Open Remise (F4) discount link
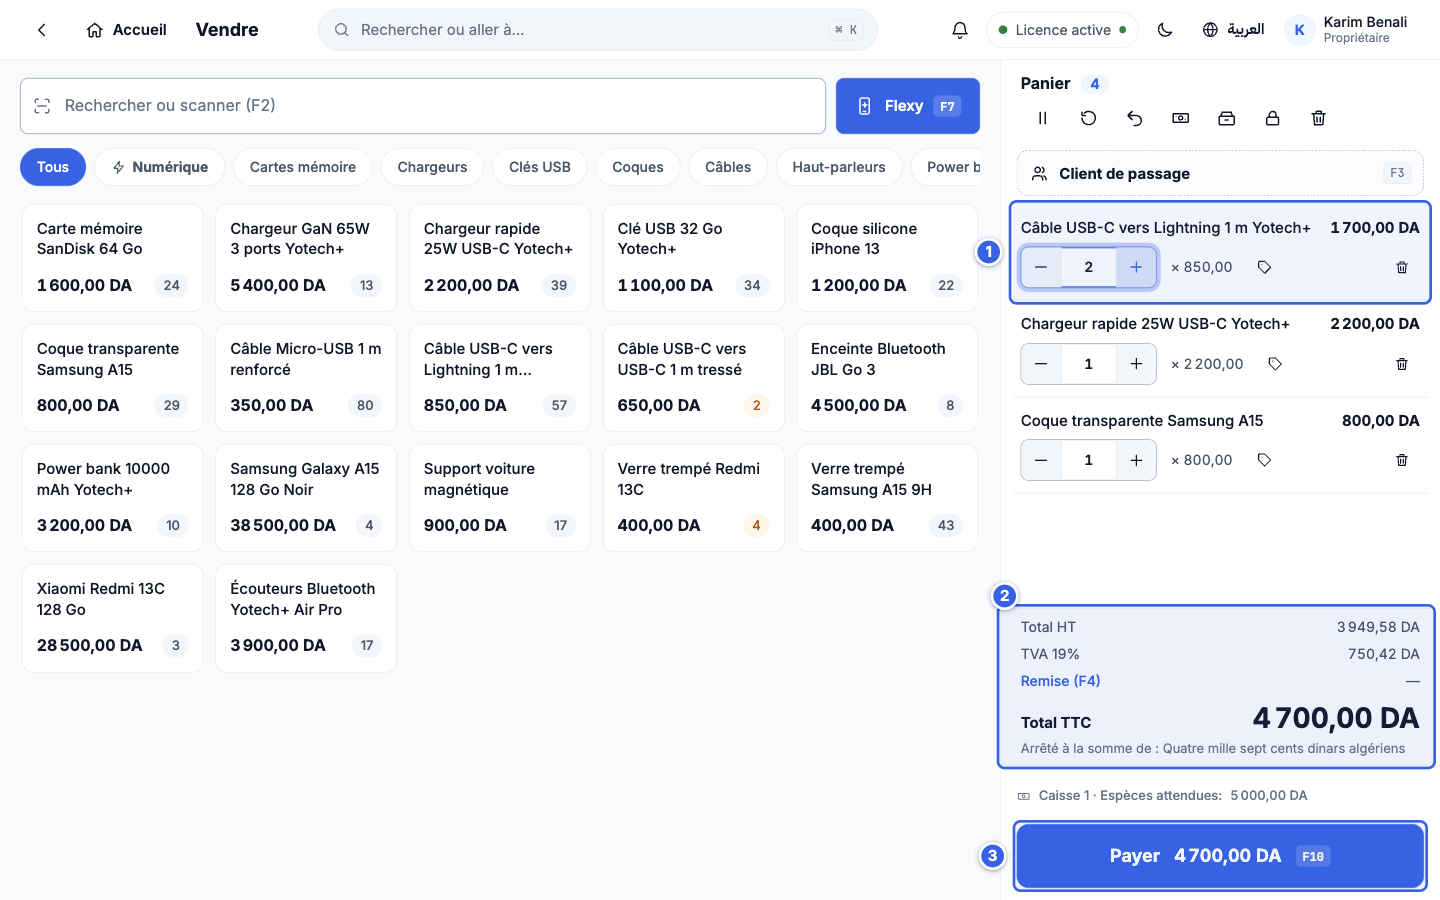 click(1060, 681)
